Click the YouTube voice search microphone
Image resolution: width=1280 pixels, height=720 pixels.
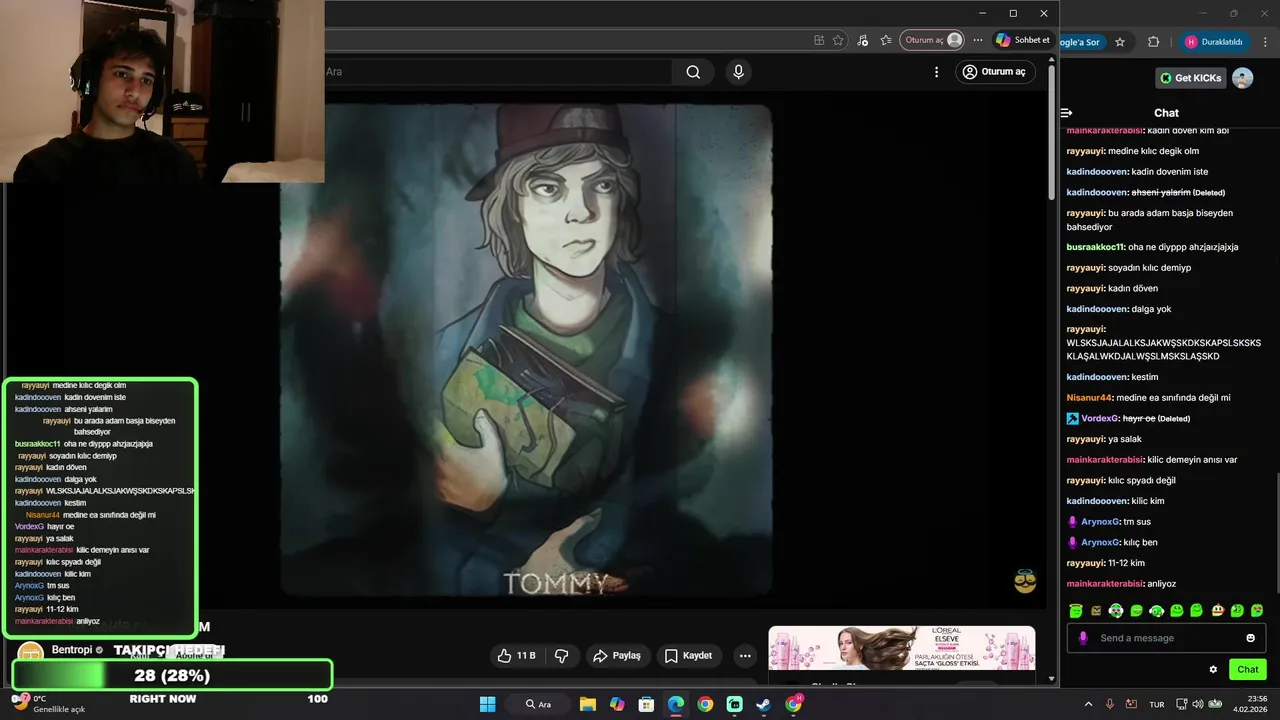pos(738,72)
